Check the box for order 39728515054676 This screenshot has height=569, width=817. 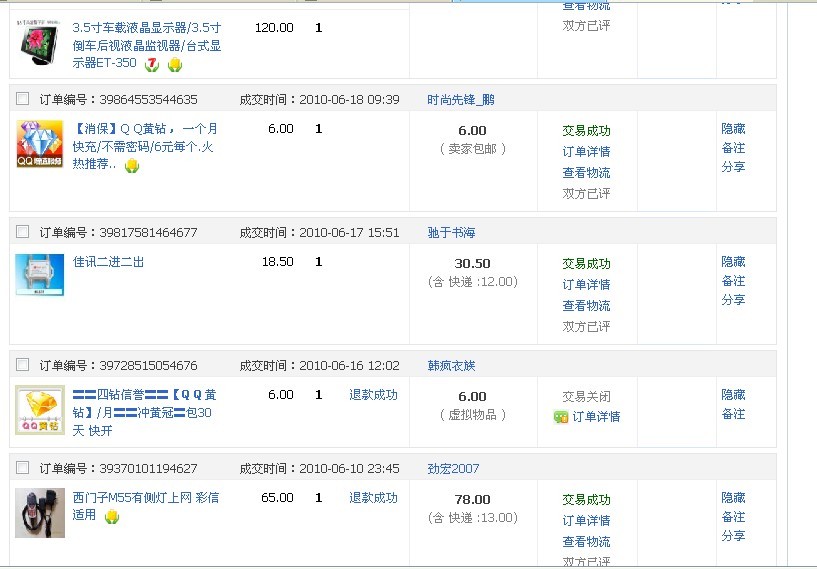click(23, 365)
